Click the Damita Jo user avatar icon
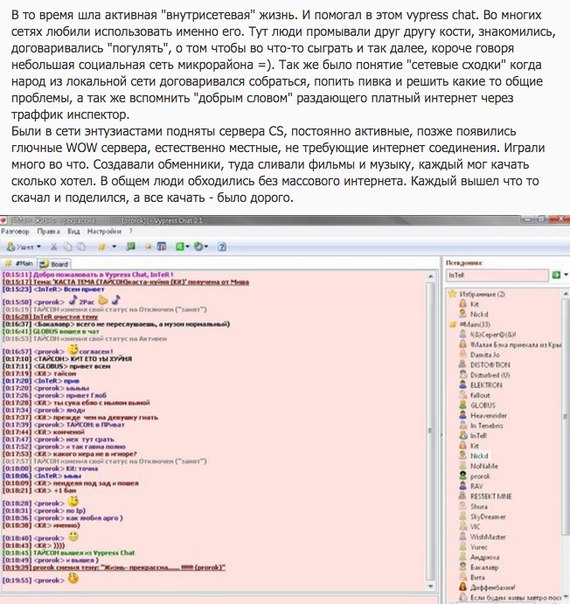 [463, 354]
